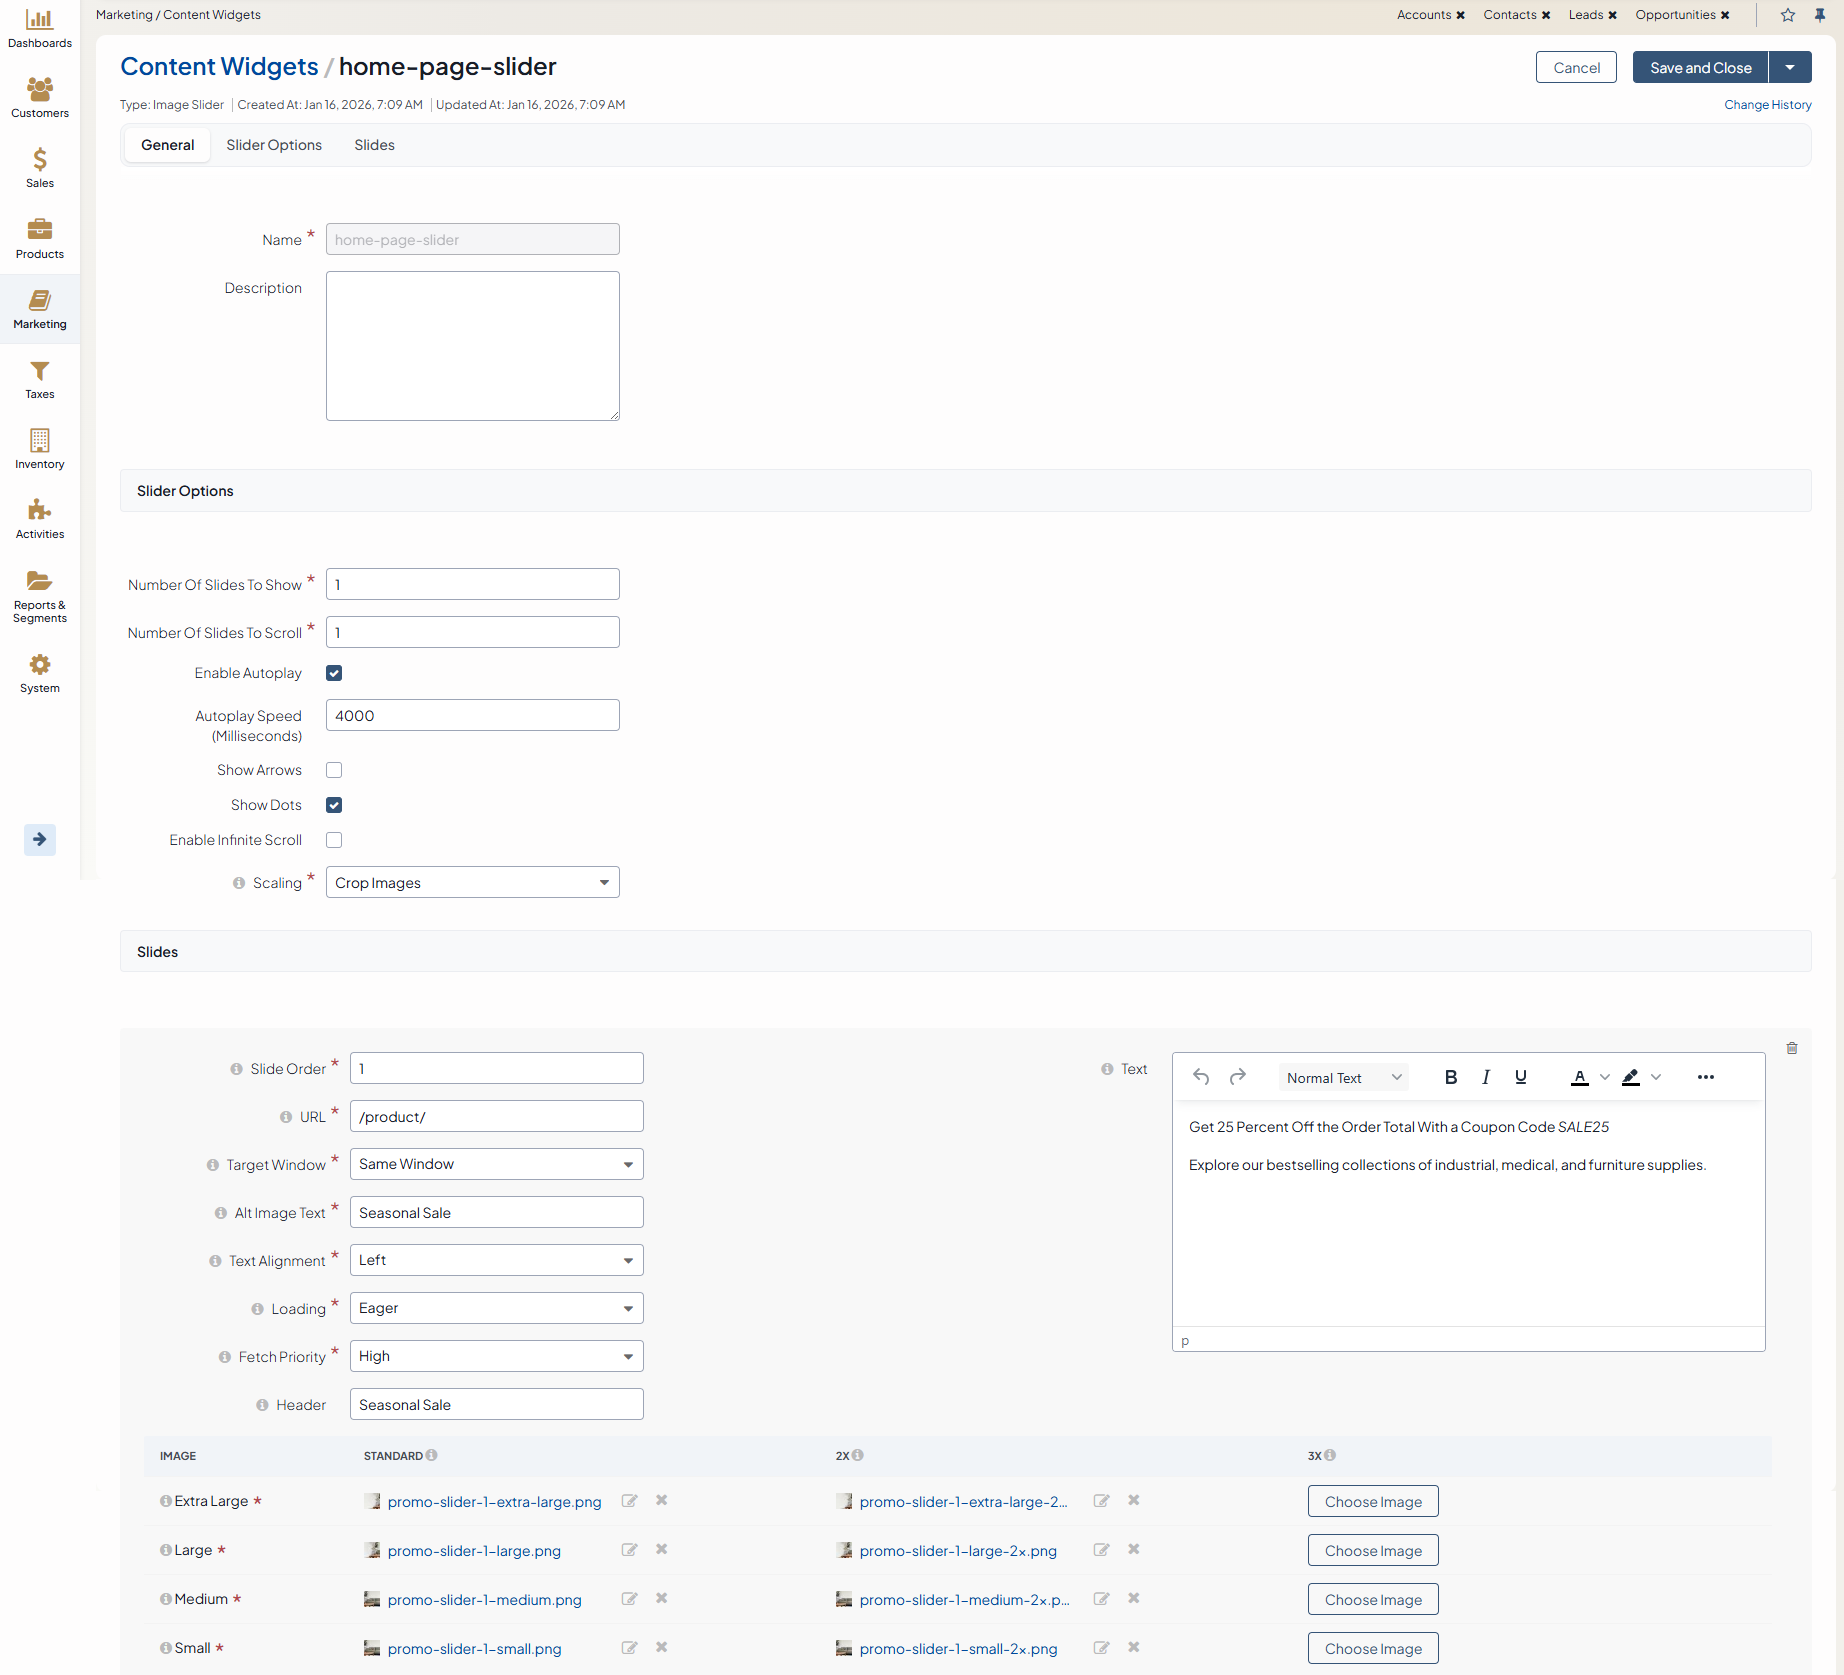
Task: Open the Normal Text style dropdown
Action: pyautogui.click(x=1343, y=1077)
